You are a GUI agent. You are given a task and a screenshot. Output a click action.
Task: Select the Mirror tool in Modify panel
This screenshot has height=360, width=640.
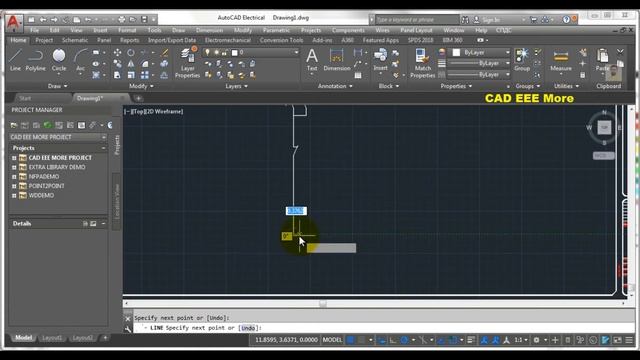pos(131,64)
